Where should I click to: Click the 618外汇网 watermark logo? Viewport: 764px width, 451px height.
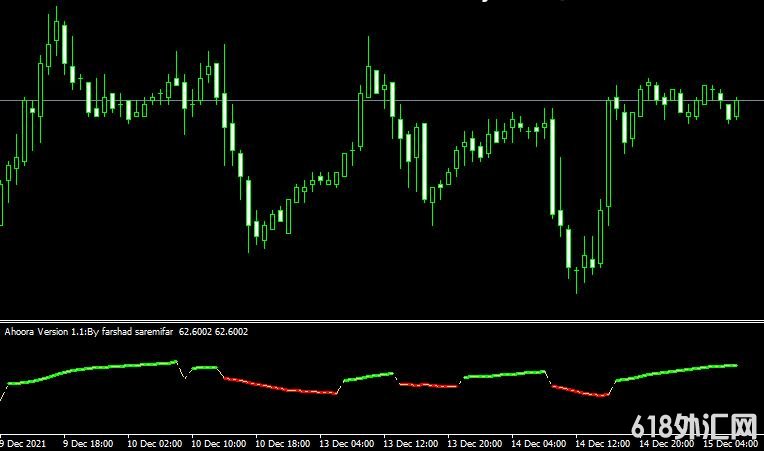pyautogui.click(x=694, y=421)
